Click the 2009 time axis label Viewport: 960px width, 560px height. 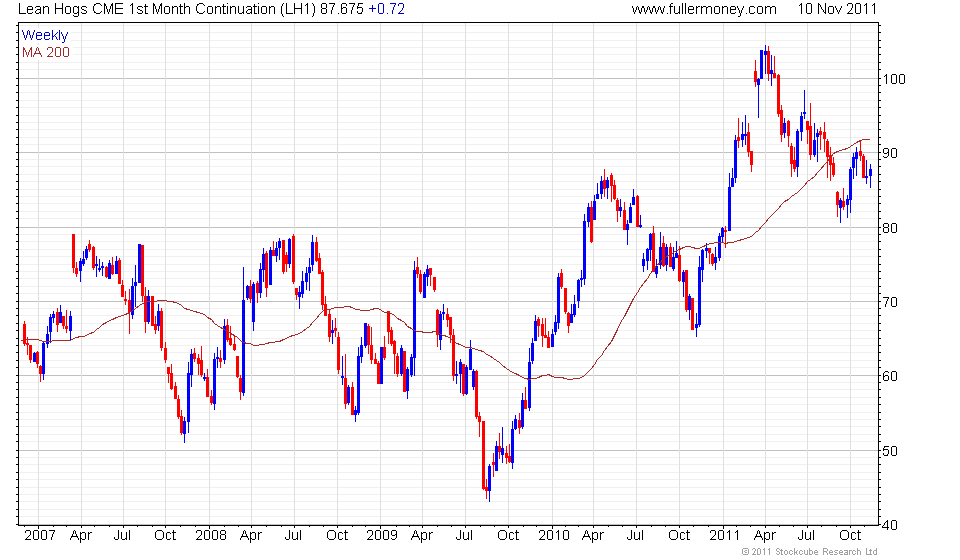tap(382, 536)
